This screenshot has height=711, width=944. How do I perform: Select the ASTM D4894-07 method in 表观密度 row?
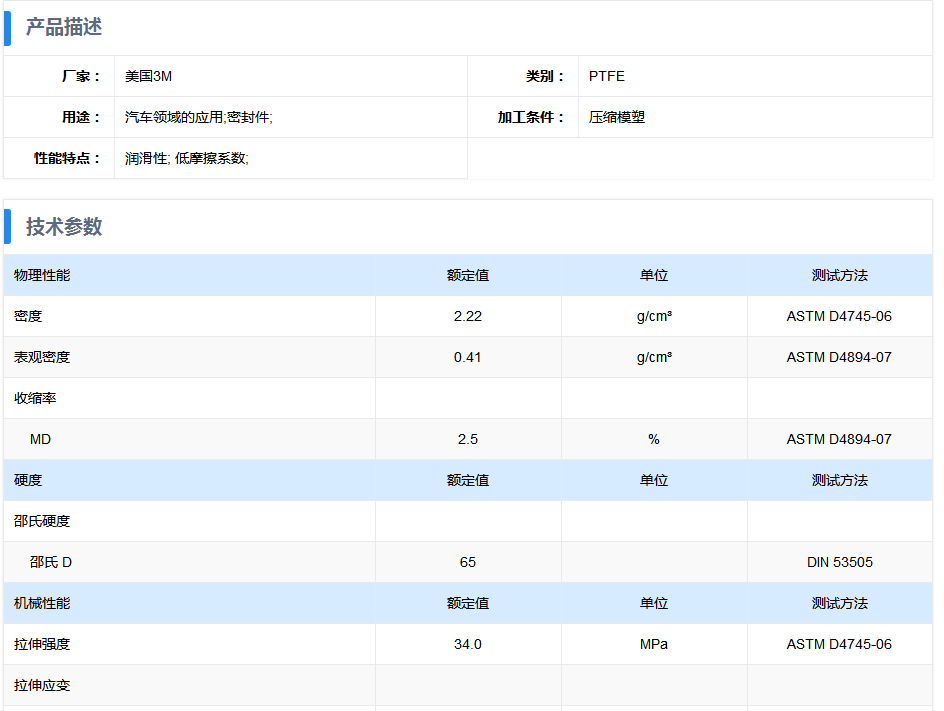pos(839,357)
